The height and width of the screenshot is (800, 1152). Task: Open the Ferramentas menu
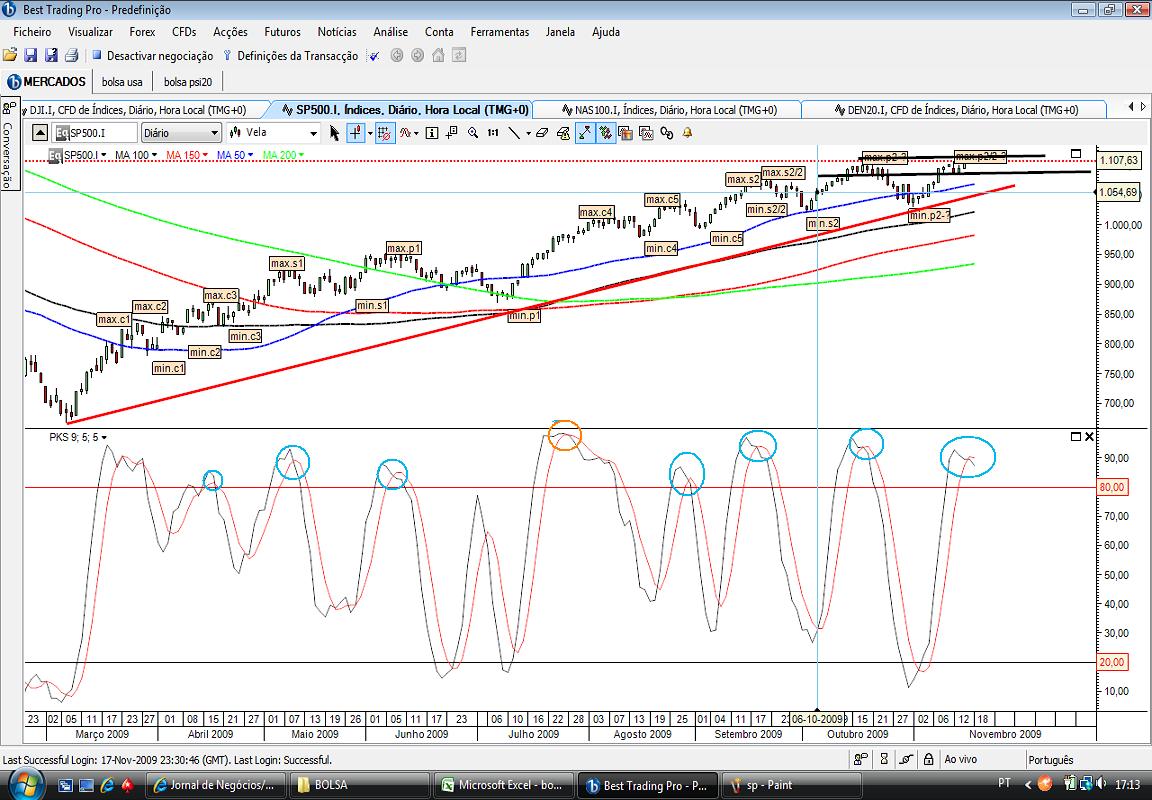500,32
